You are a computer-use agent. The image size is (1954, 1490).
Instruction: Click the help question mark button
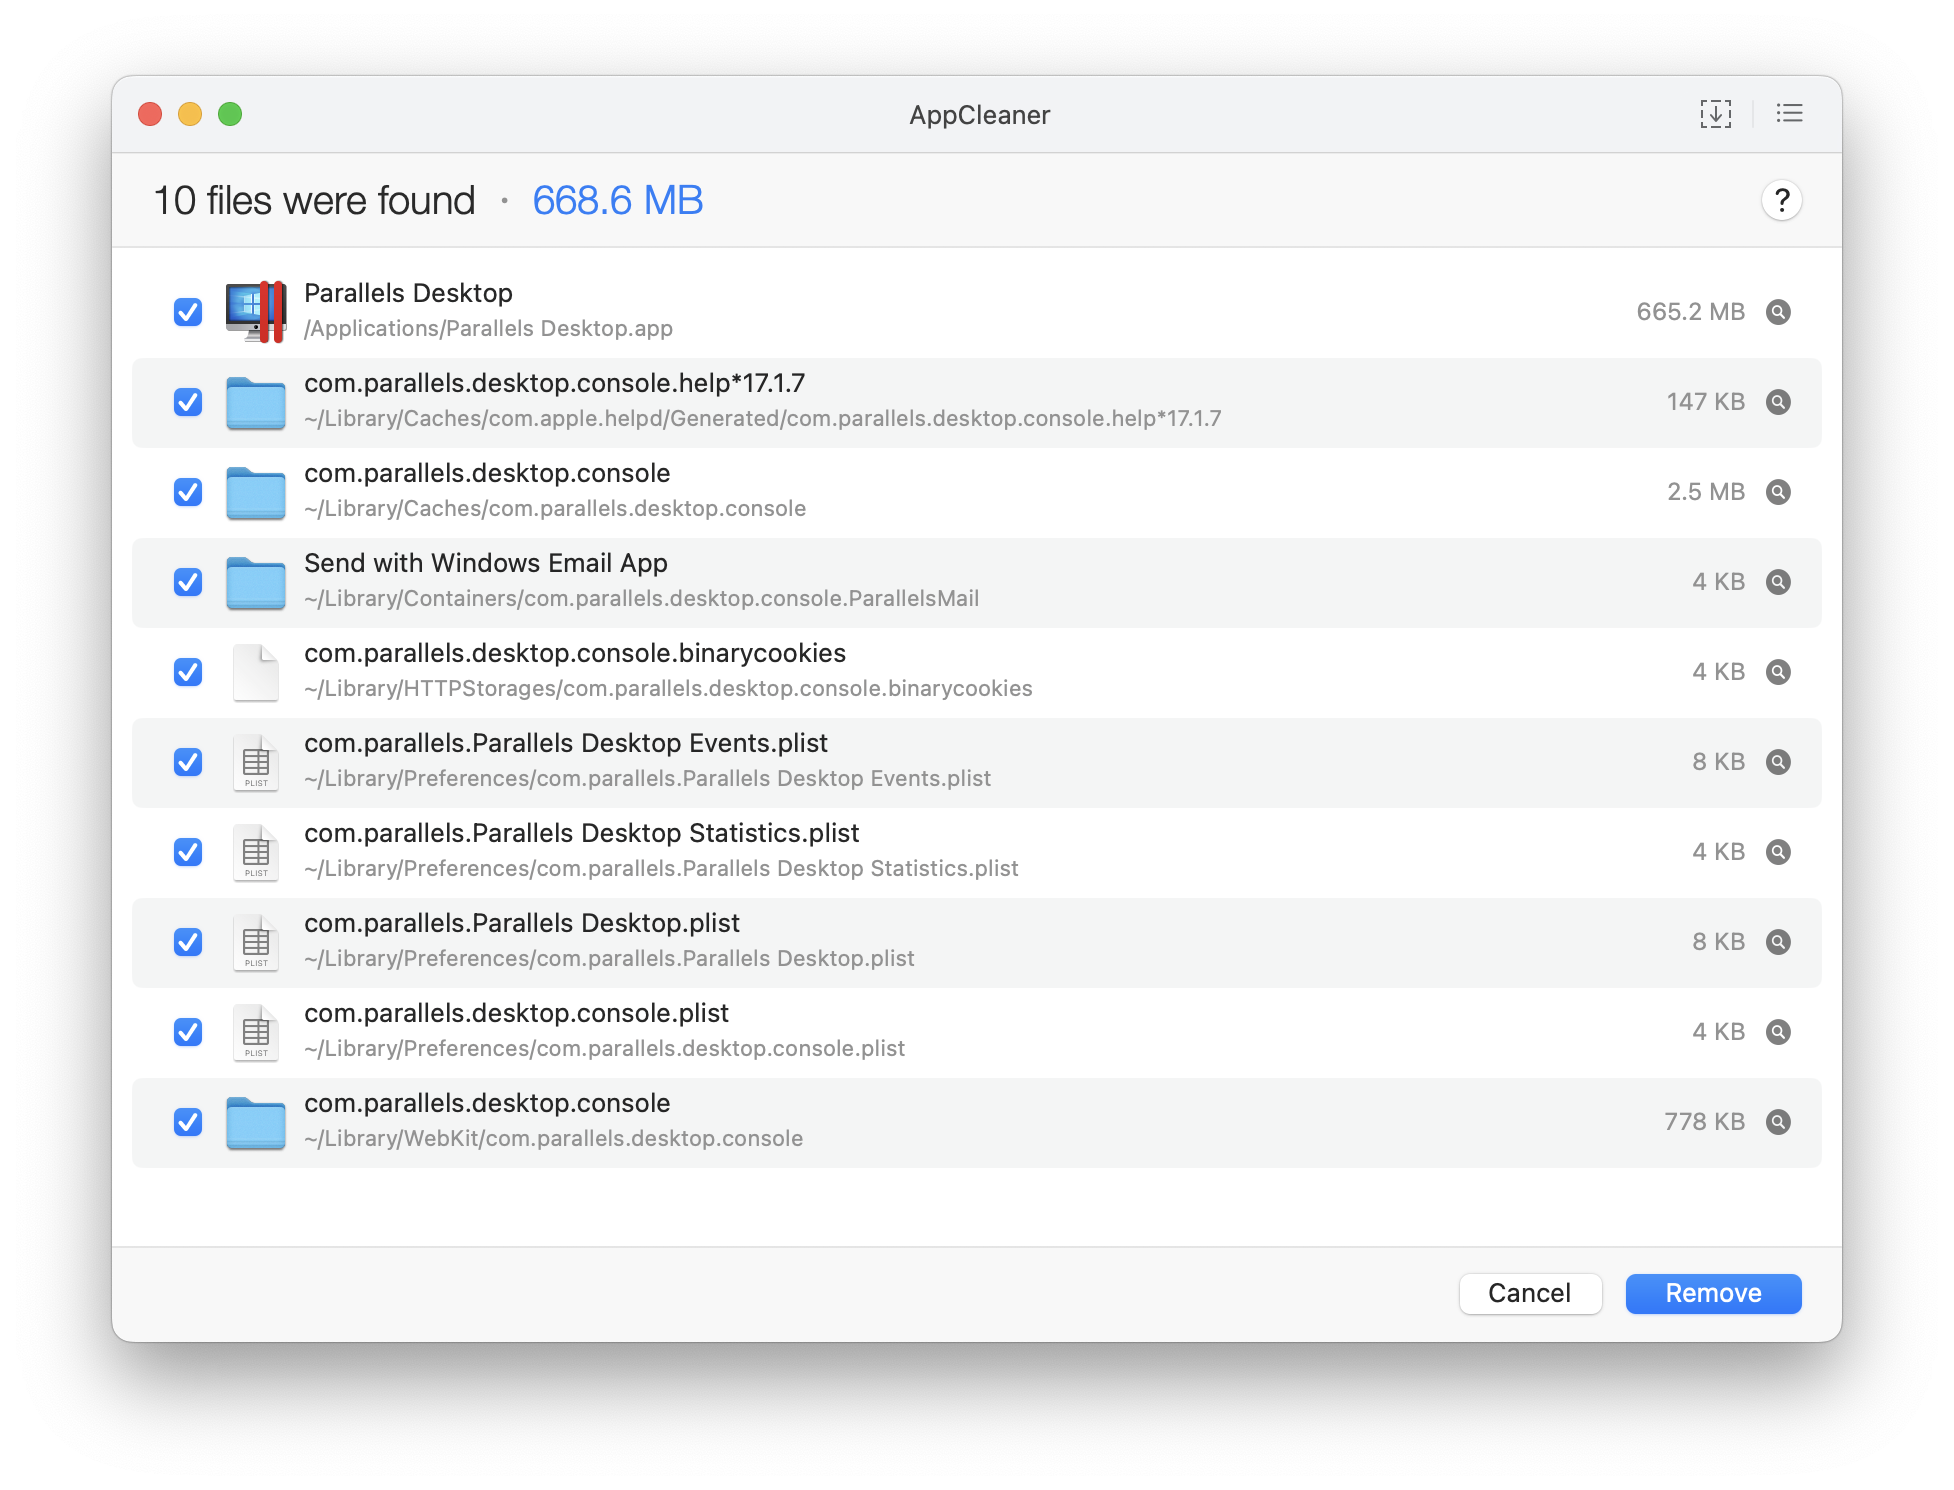tap(1781, 201)
